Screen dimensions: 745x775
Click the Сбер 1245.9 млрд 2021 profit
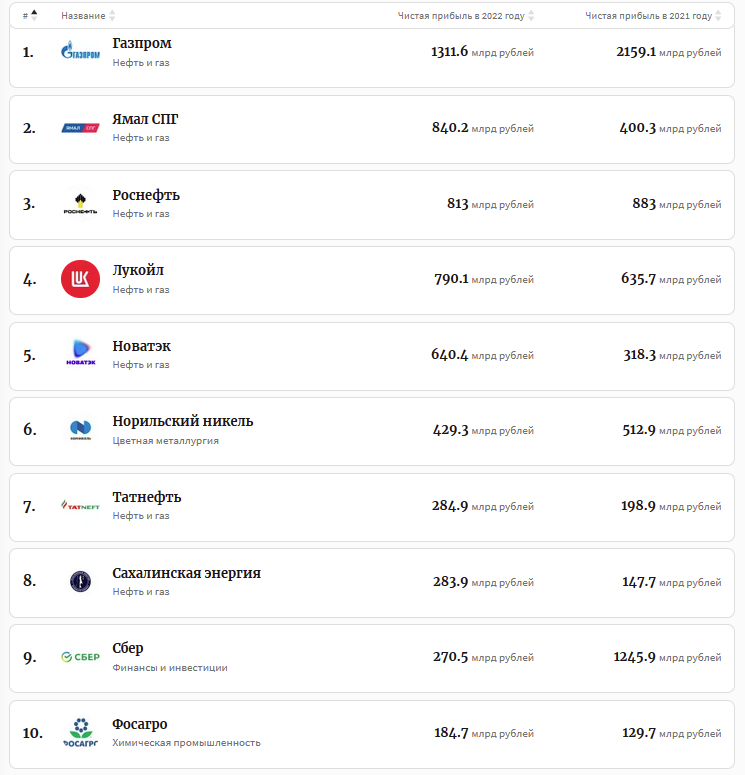pos(634,657)
